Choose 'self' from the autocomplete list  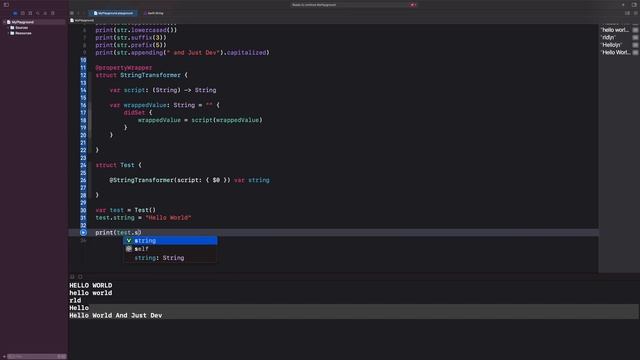pos(170,249)
